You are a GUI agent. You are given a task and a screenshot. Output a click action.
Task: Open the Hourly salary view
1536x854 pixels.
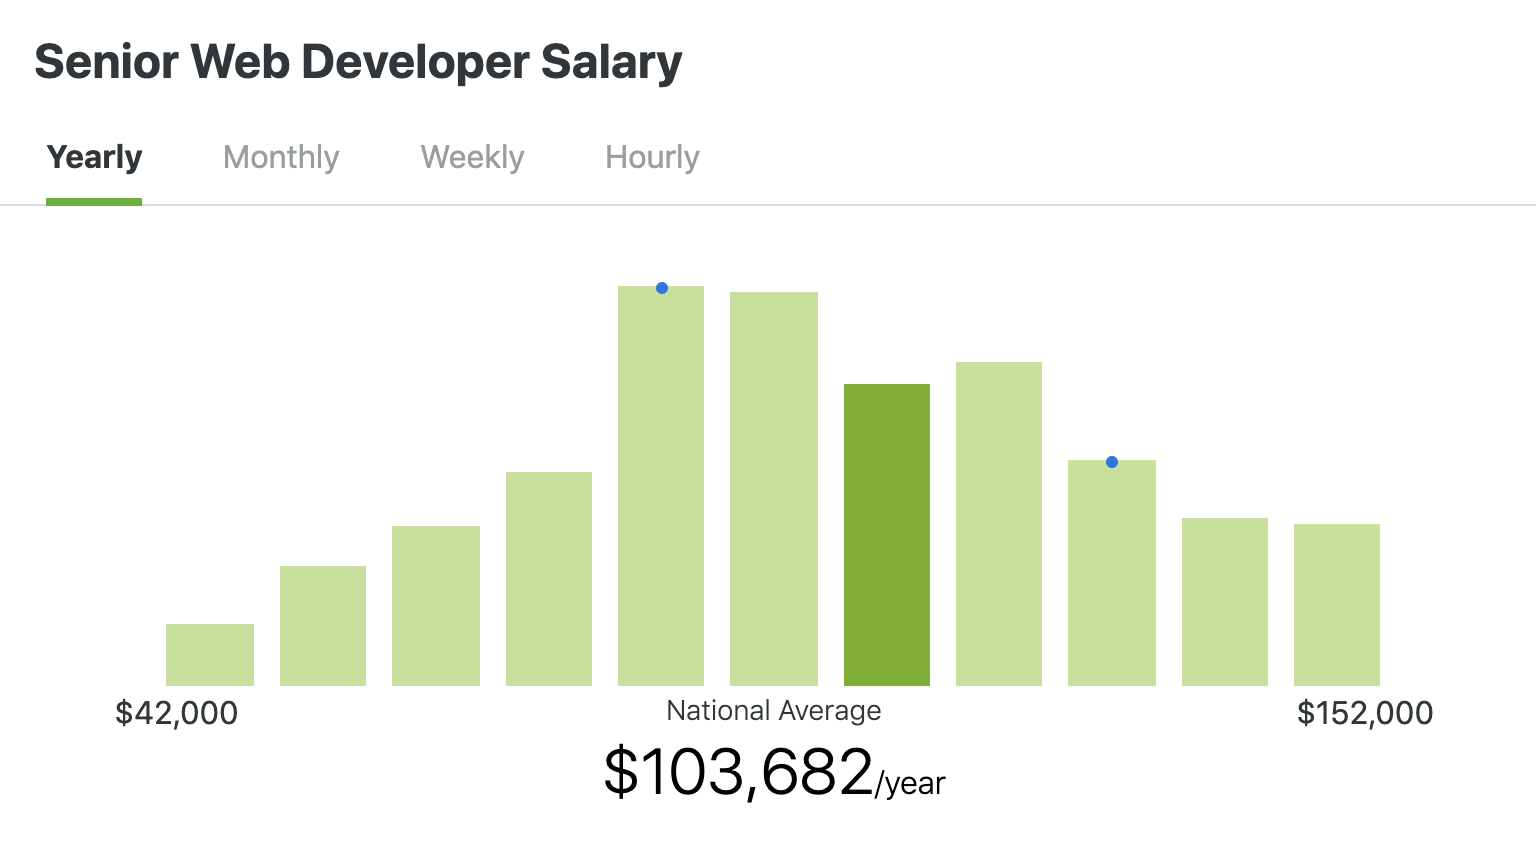point(651,157)
